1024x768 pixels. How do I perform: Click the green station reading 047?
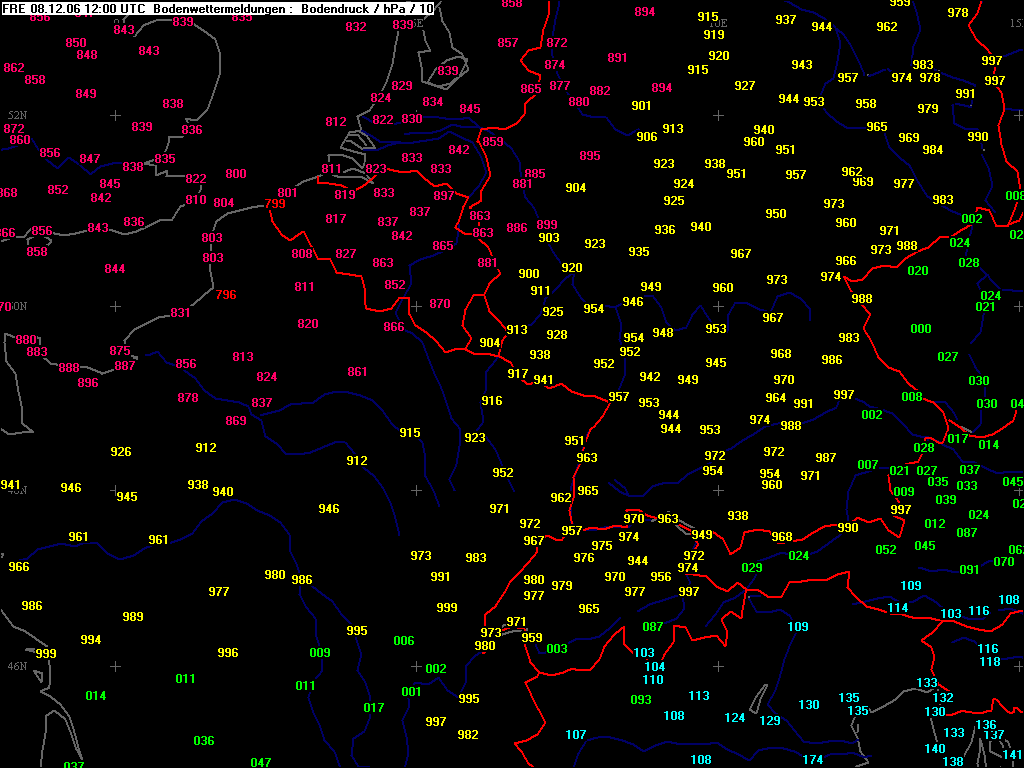[x=261, y=762]
